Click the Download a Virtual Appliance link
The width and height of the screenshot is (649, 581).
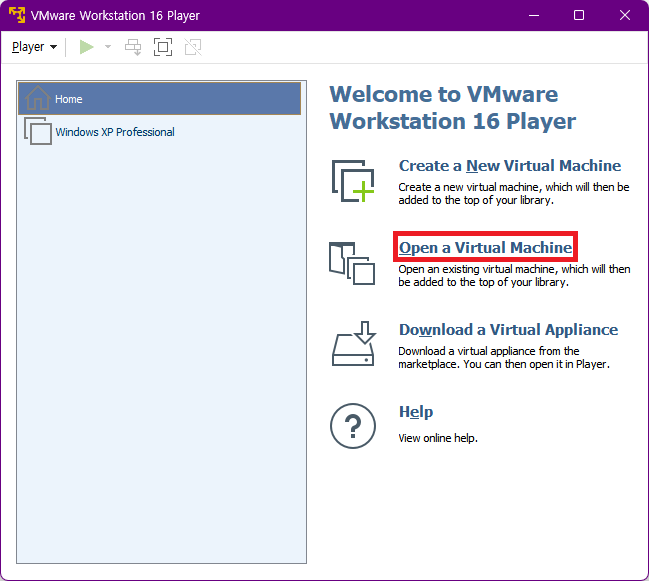click(x=508, y=329)
